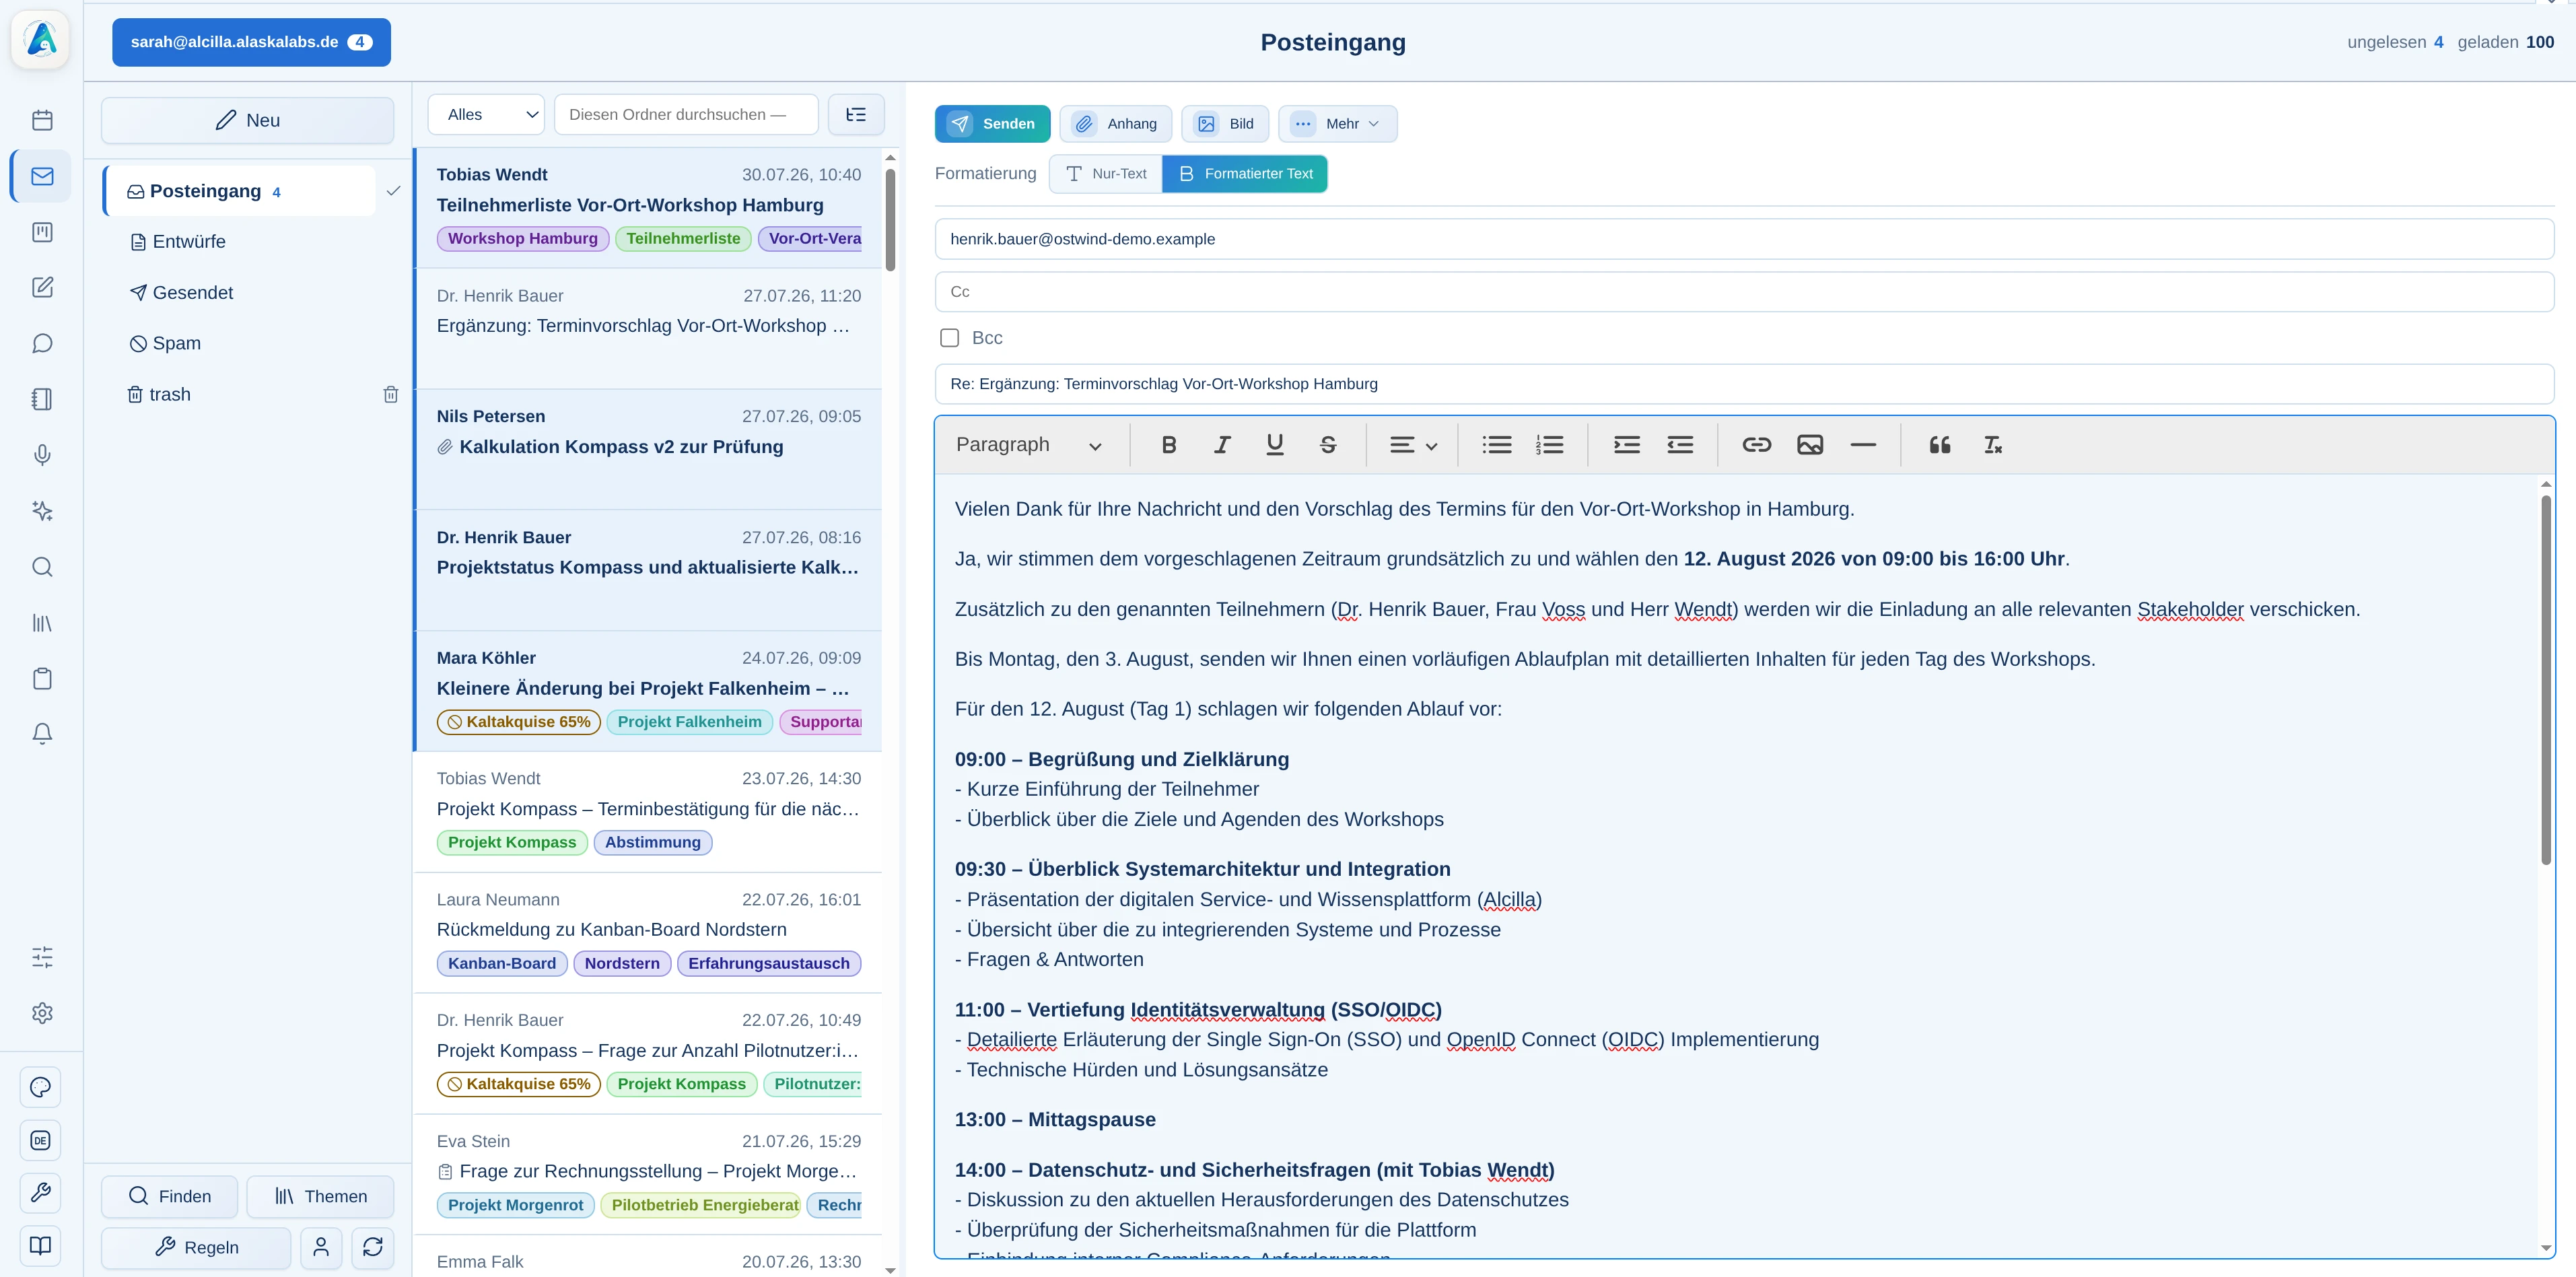Enable the Bcc checkbox
Screen dimensions: 2576x1277
(950, 338)
